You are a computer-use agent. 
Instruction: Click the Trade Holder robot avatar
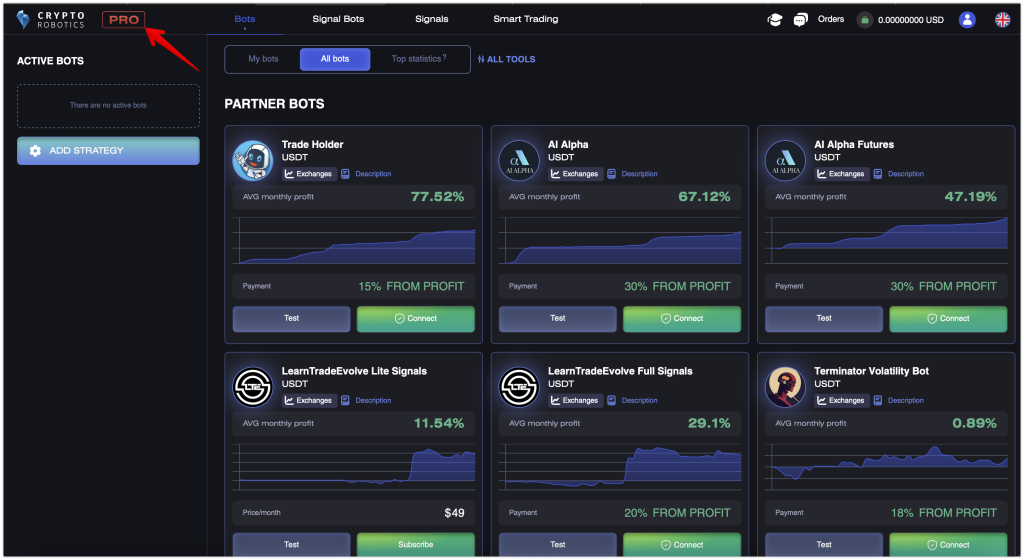(x=253, y=160)
